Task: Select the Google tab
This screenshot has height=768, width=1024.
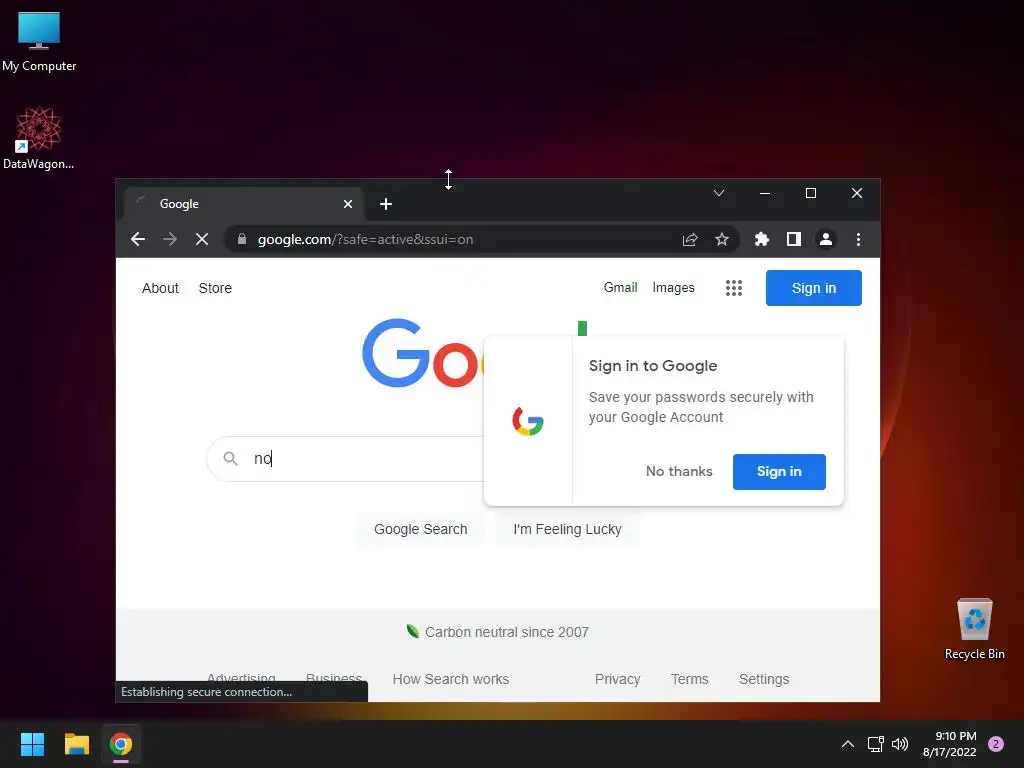Action: click(x=243, y=204)
